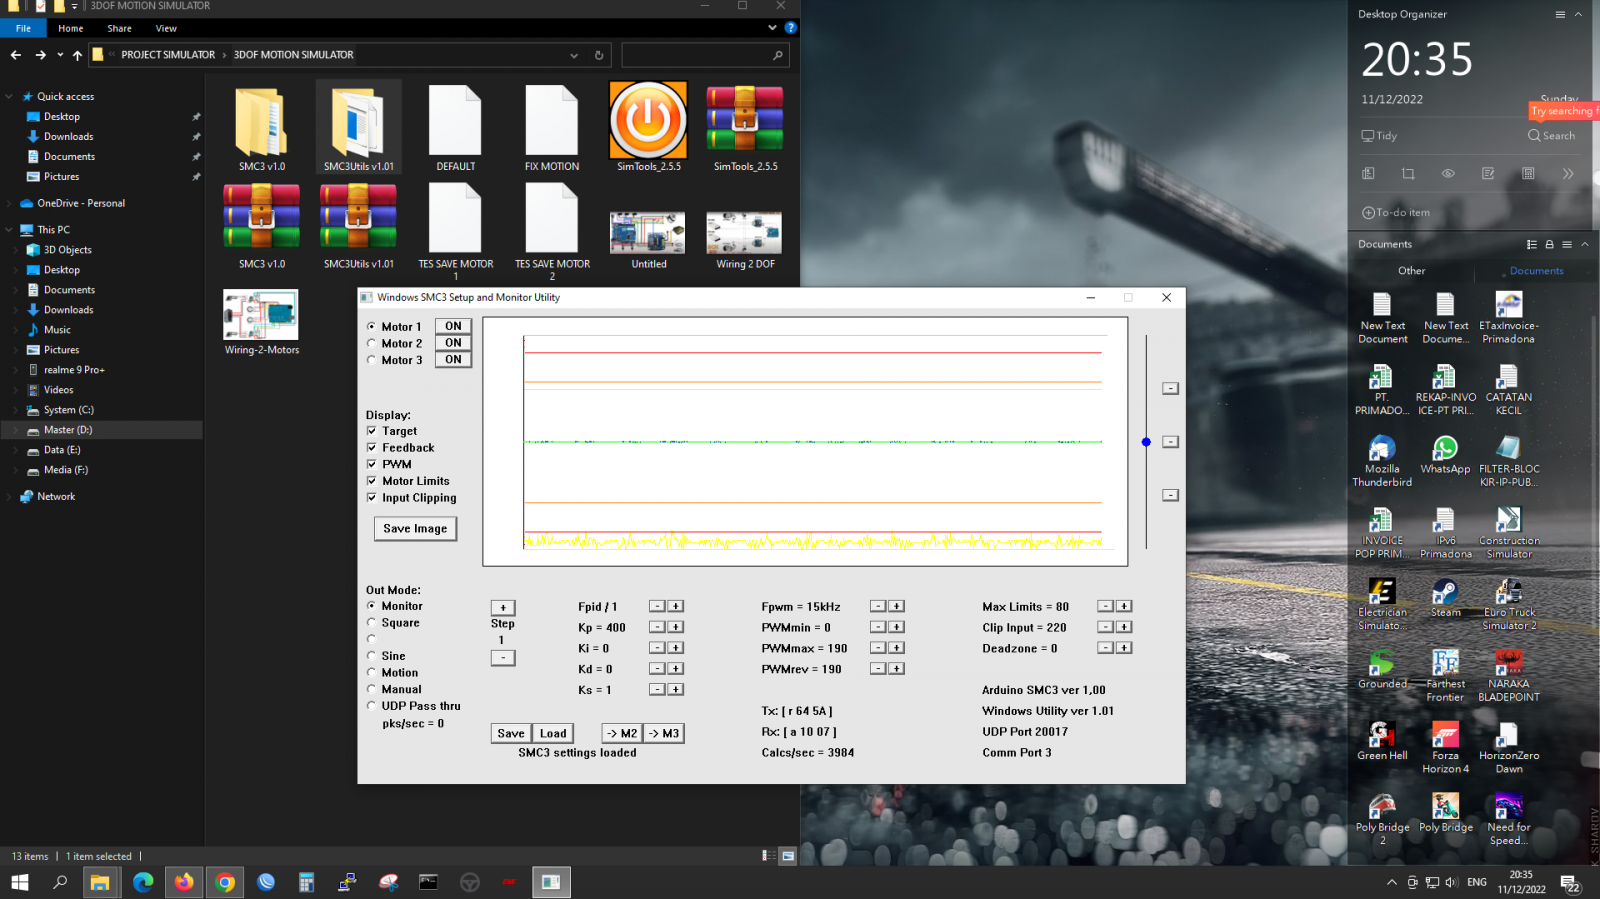Select the Motor 2 radio button
The image size is (1600, 899).
pos(371,343)
